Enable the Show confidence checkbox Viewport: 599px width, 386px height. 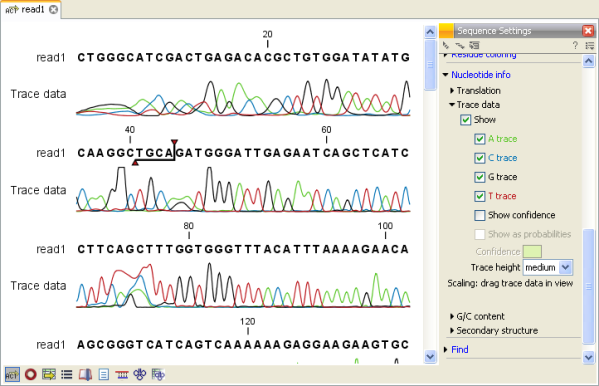pos(480,215)
